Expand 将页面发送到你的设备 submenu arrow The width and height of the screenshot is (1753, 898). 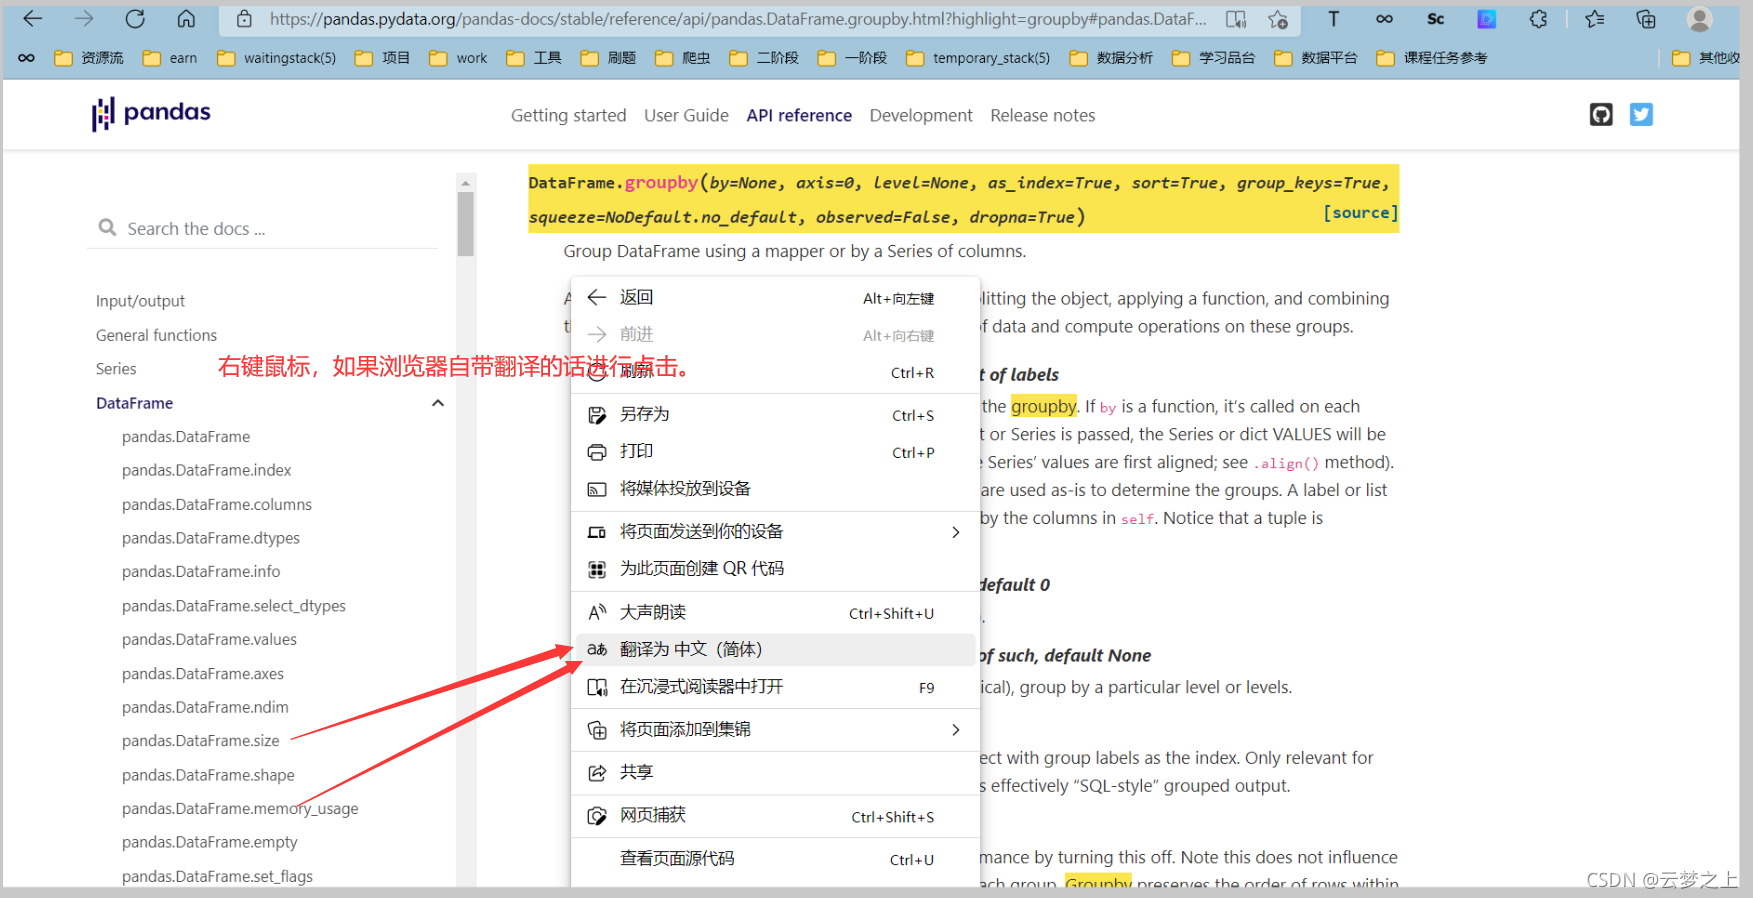point(955,532)
